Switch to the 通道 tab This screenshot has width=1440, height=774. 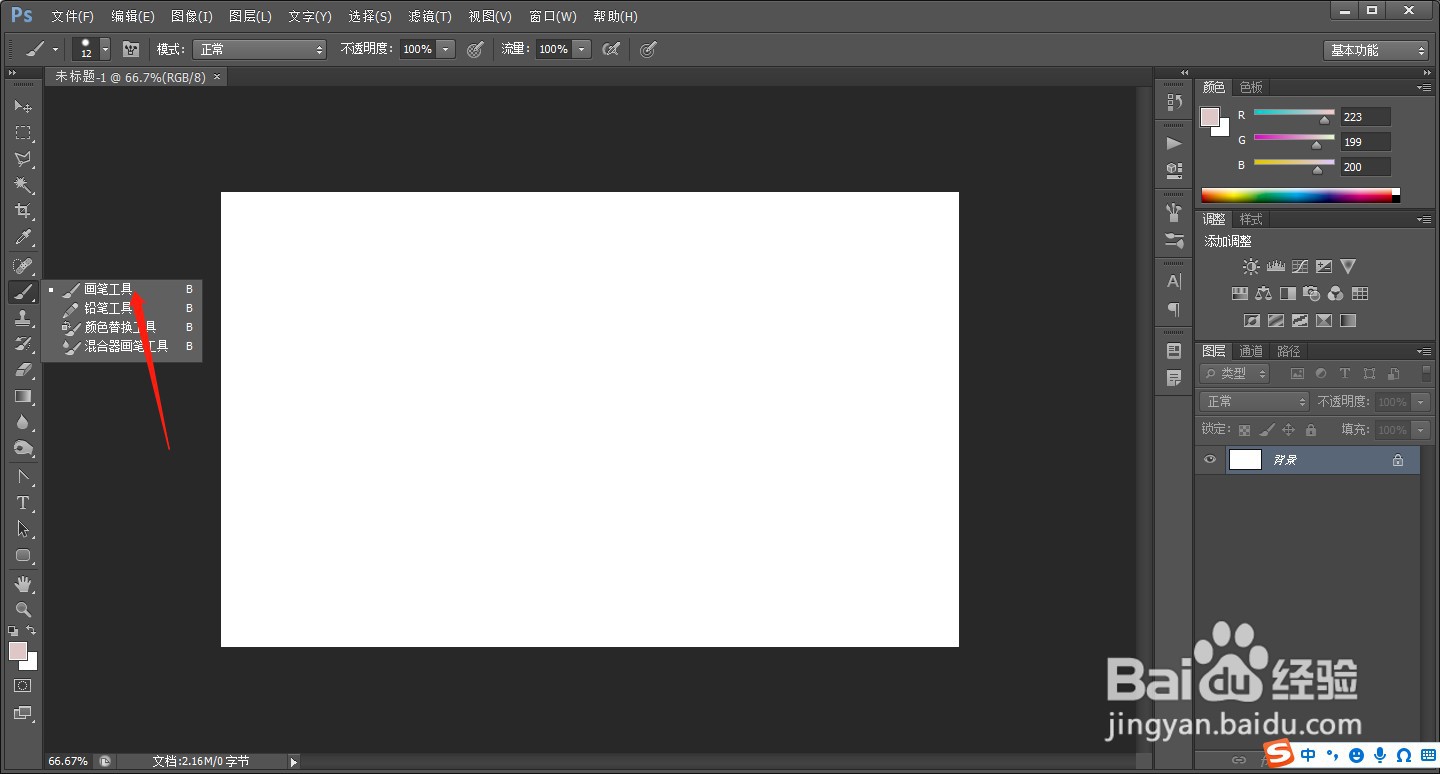[1251, 351]
